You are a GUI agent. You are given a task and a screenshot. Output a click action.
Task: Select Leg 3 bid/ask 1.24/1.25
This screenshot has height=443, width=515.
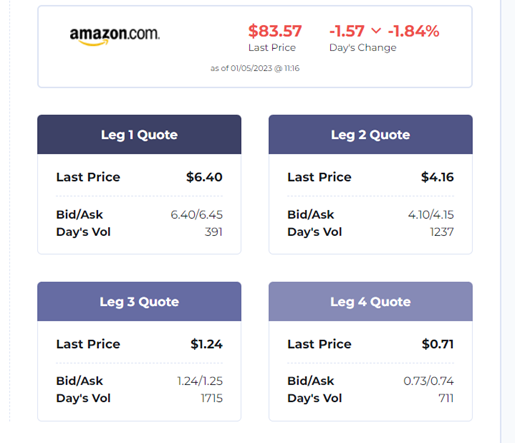200,381
